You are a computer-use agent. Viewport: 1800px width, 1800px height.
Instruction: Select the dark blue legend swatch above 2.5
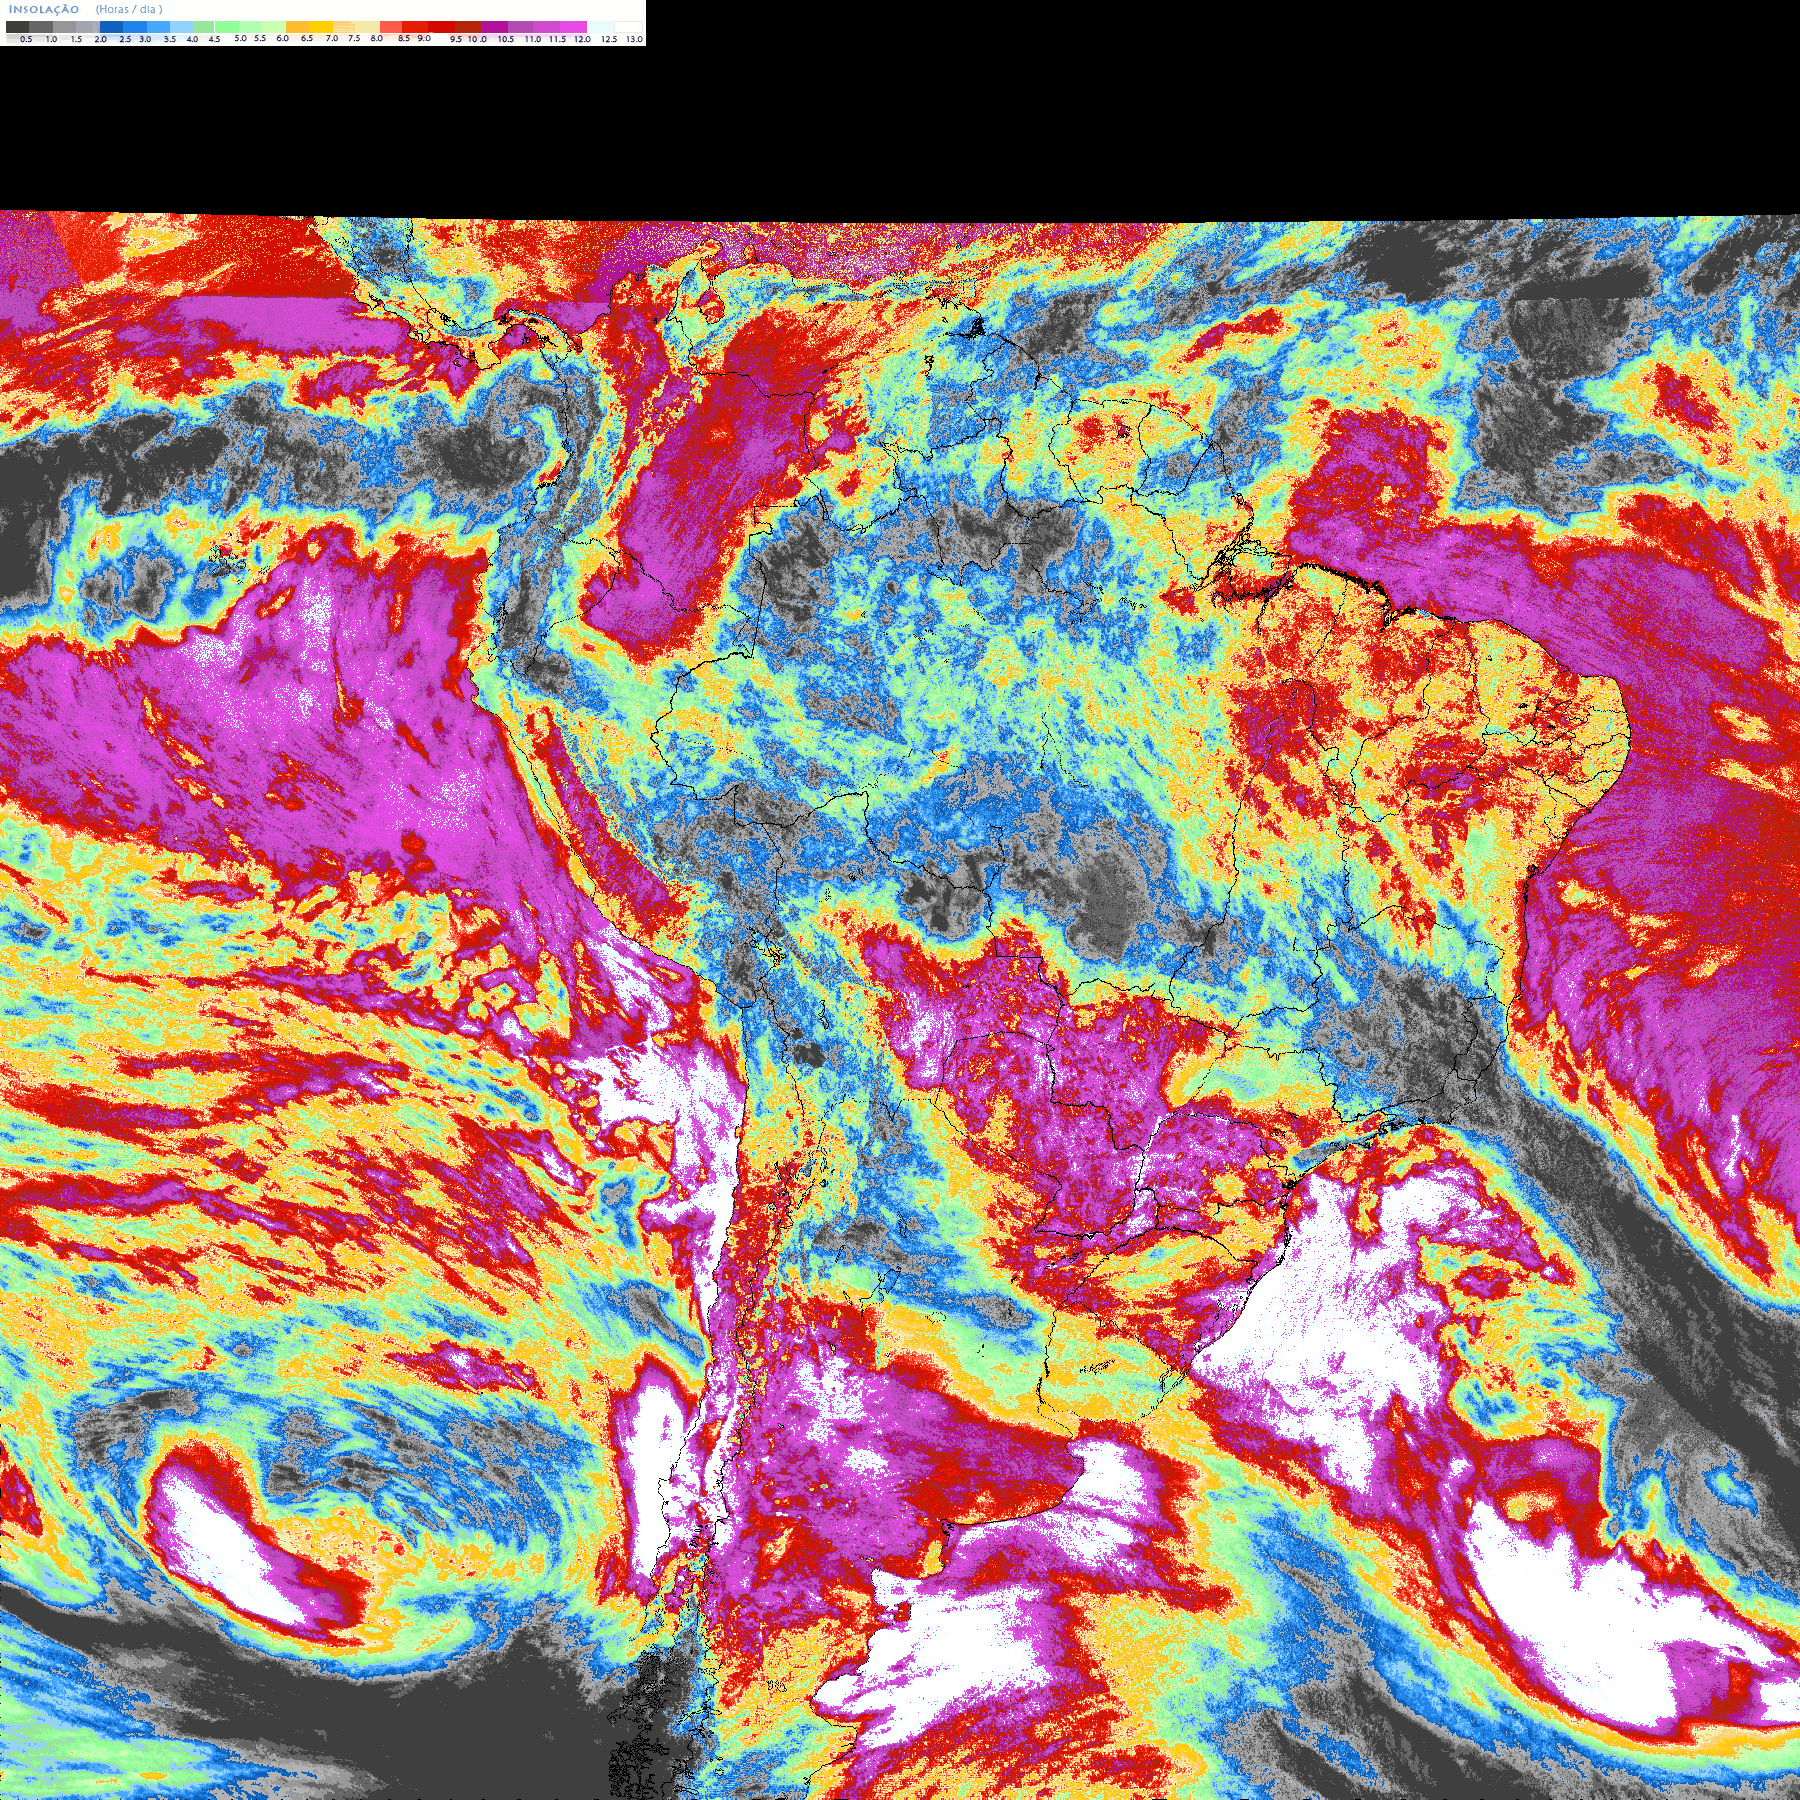pos(111,27)
